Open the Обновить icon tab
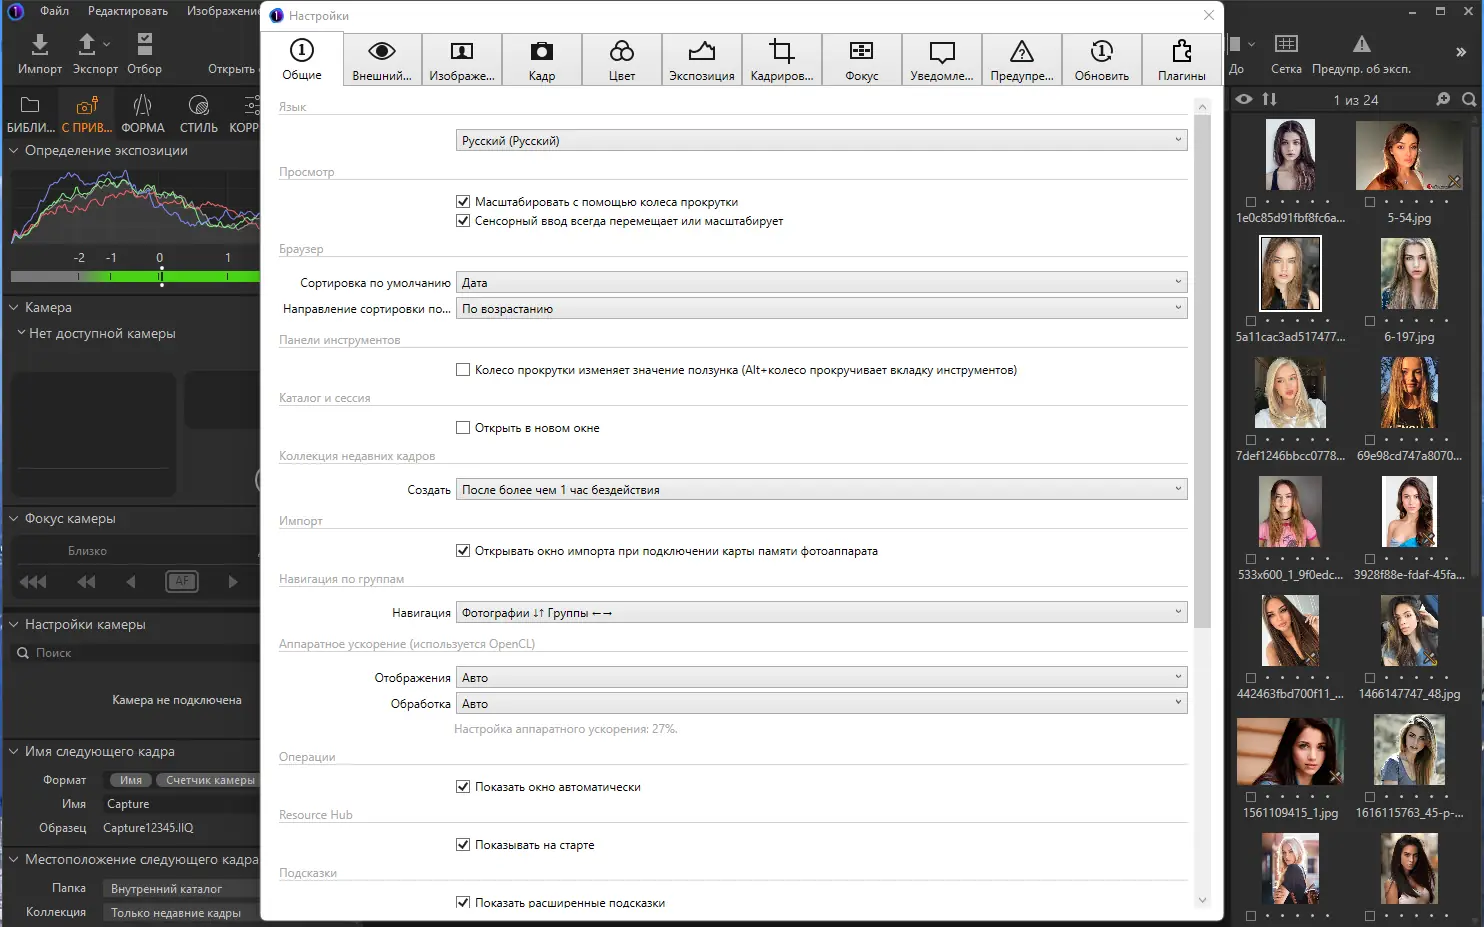Screen dimensions: 1484x927 [x=1102, y=59]
